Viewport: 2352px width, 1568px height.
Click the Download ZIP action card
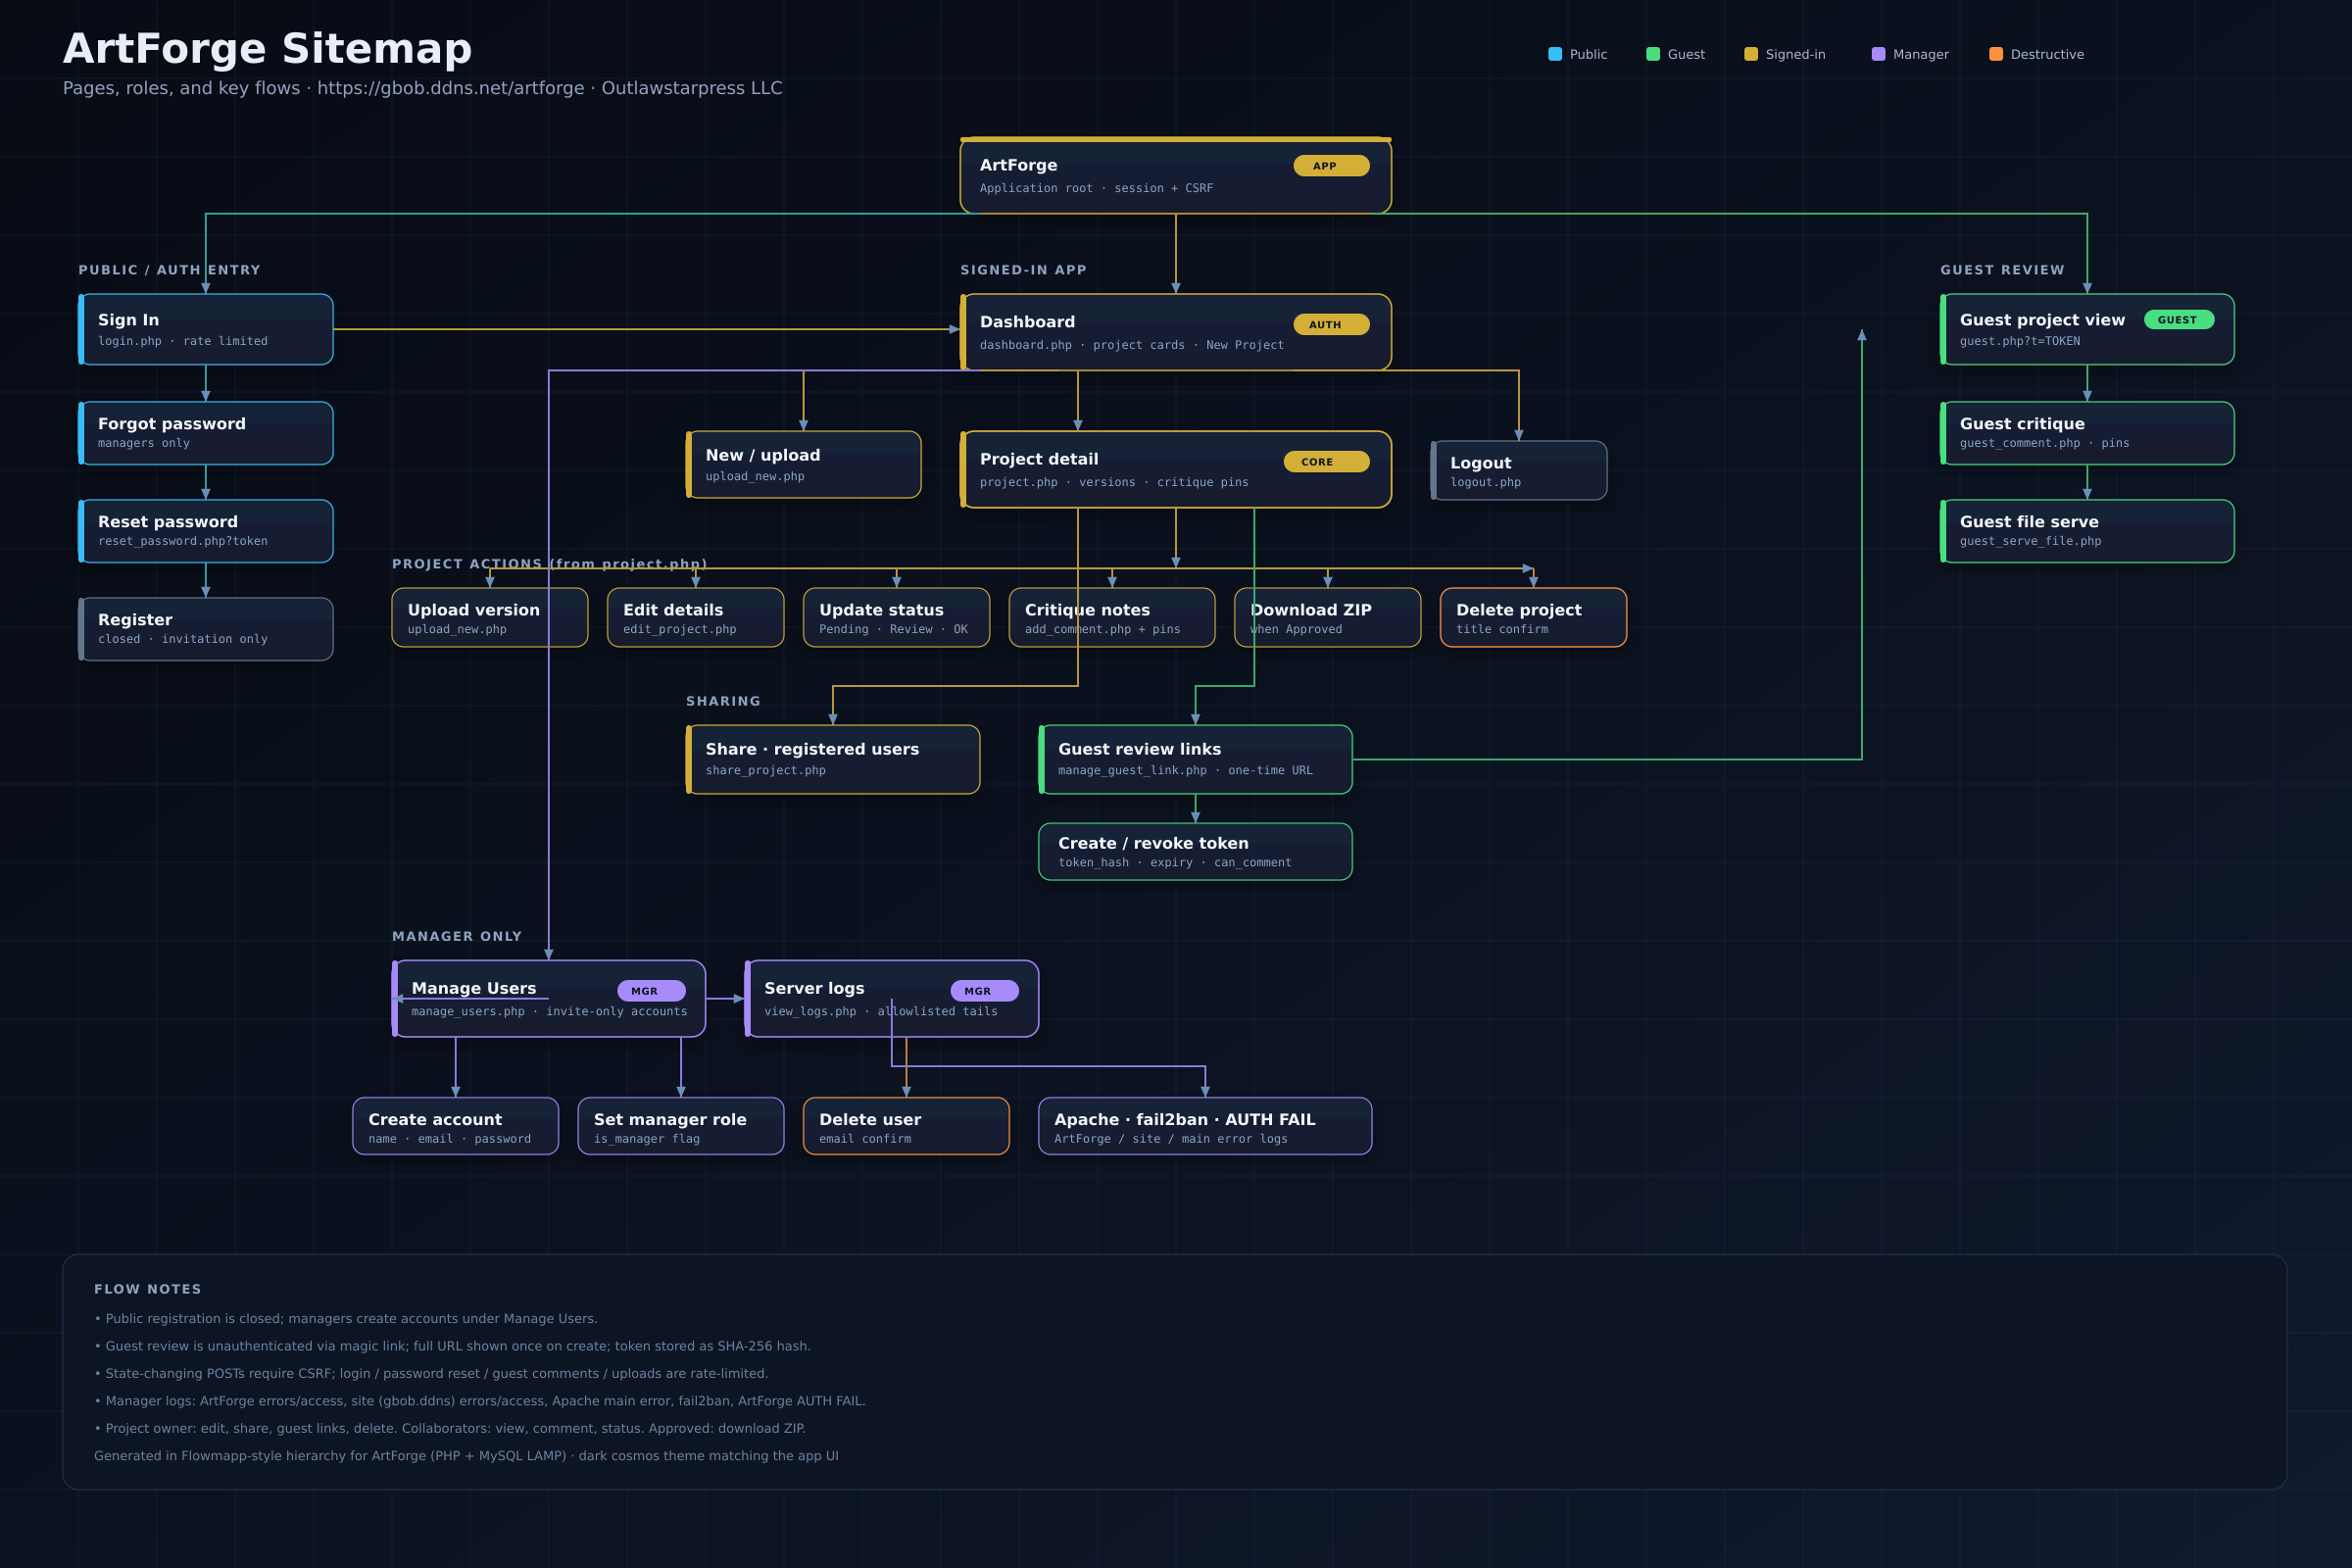click(1327, 617)
